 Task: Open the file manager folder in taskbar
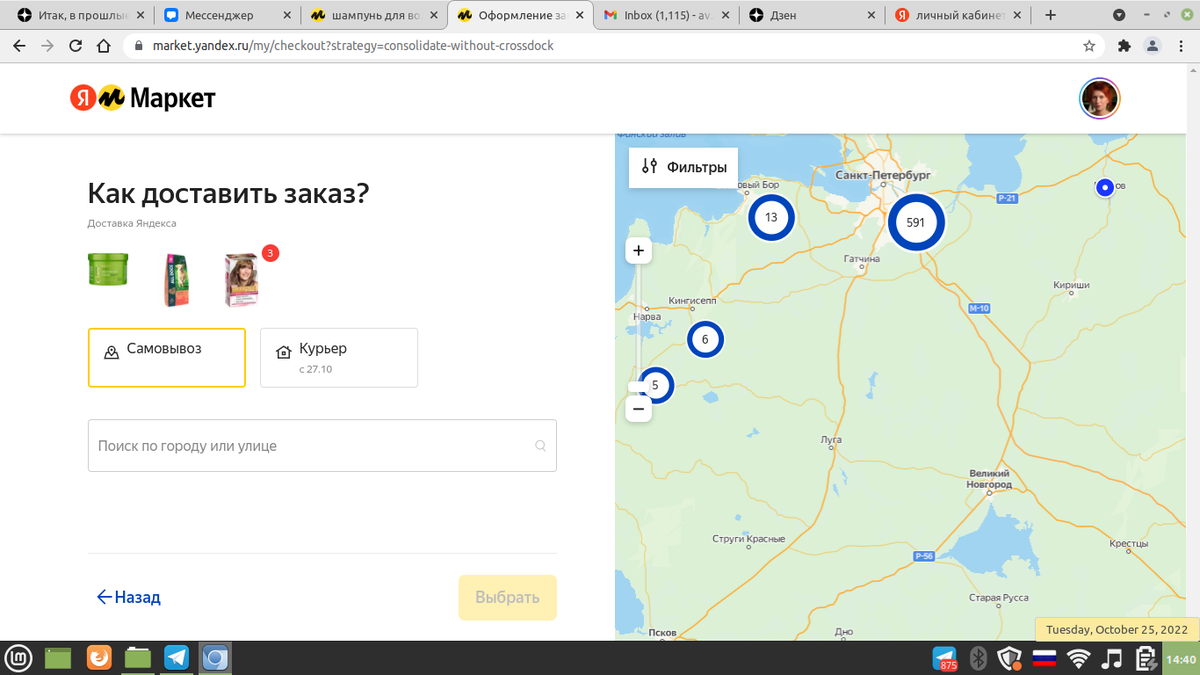[x=137, y=658]
